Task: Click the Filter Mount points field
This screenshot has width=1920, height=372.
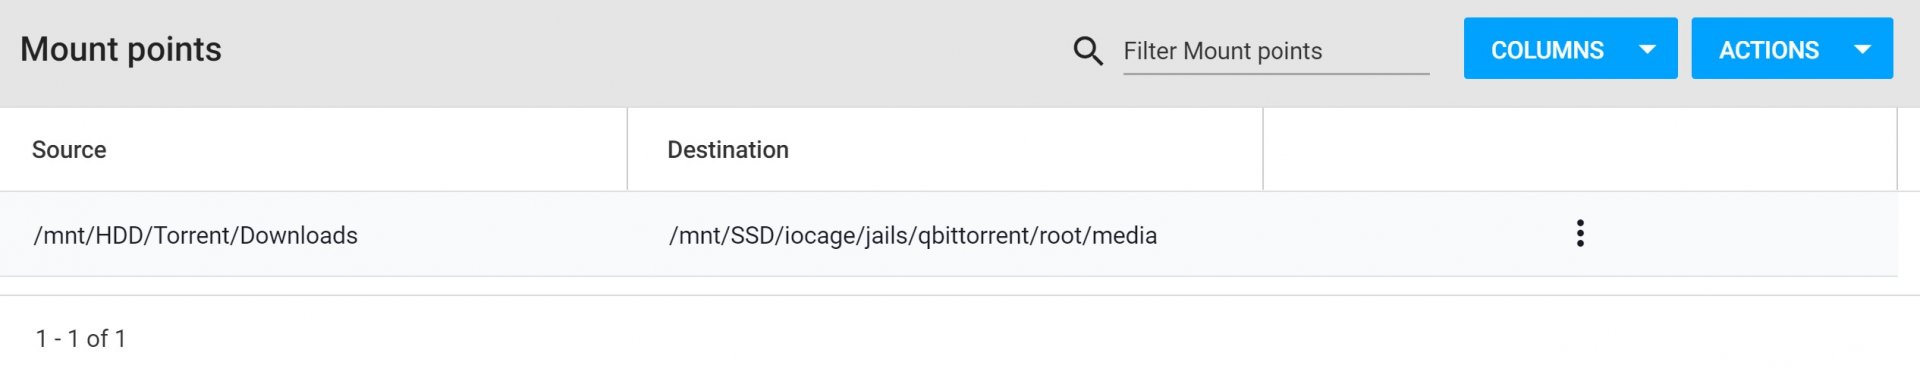Action: (1276, 51)
